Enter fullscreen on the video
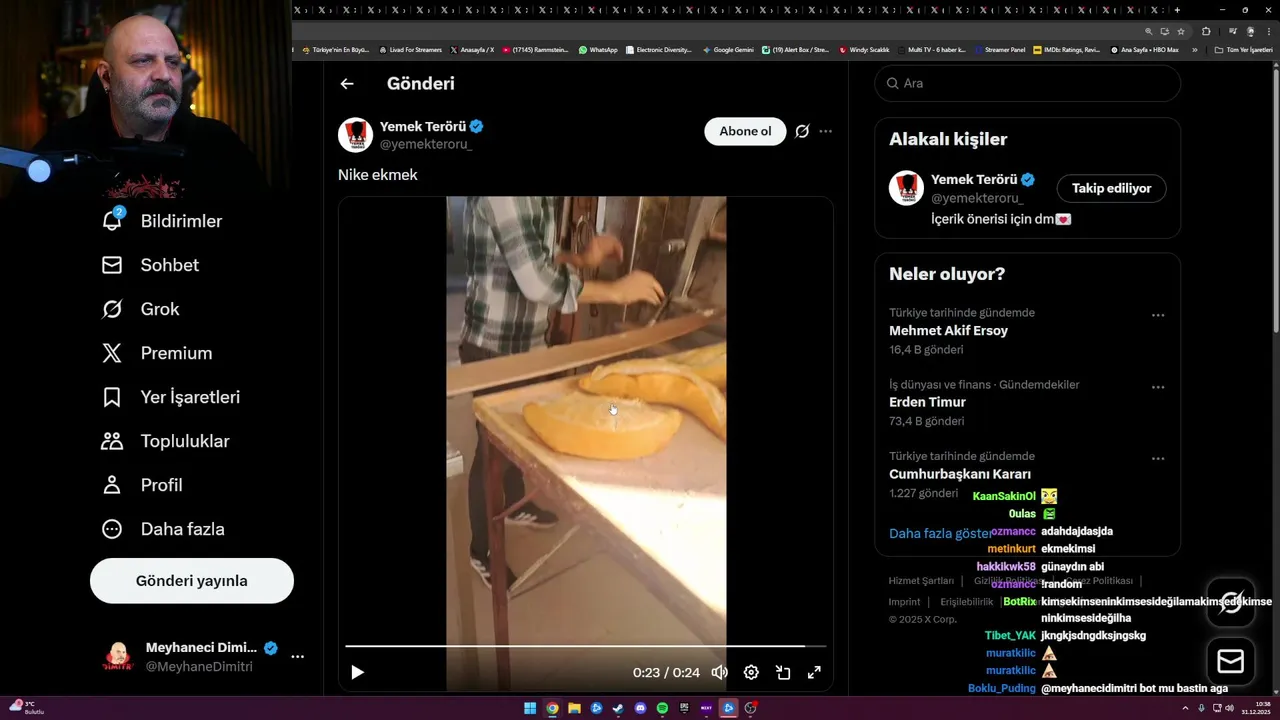The width and height of the screenshot is (1280, 720). tap(814, 672)
